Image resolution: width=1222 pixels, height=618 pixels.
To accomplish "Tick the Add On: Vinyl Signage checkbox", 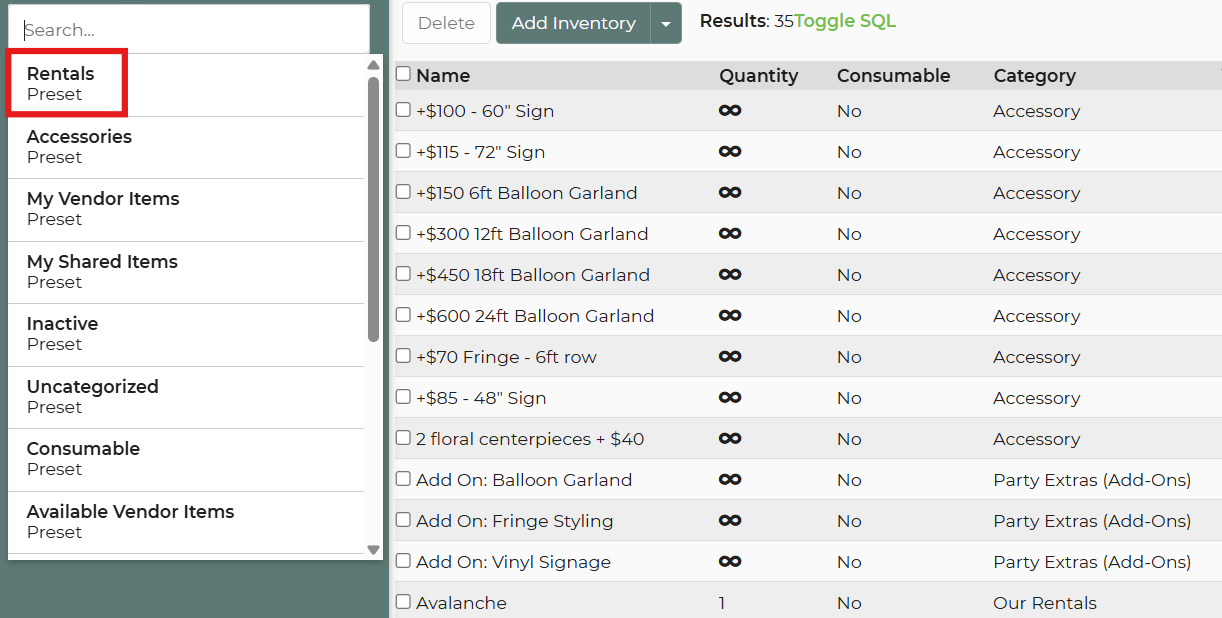I will pos(403,561).
